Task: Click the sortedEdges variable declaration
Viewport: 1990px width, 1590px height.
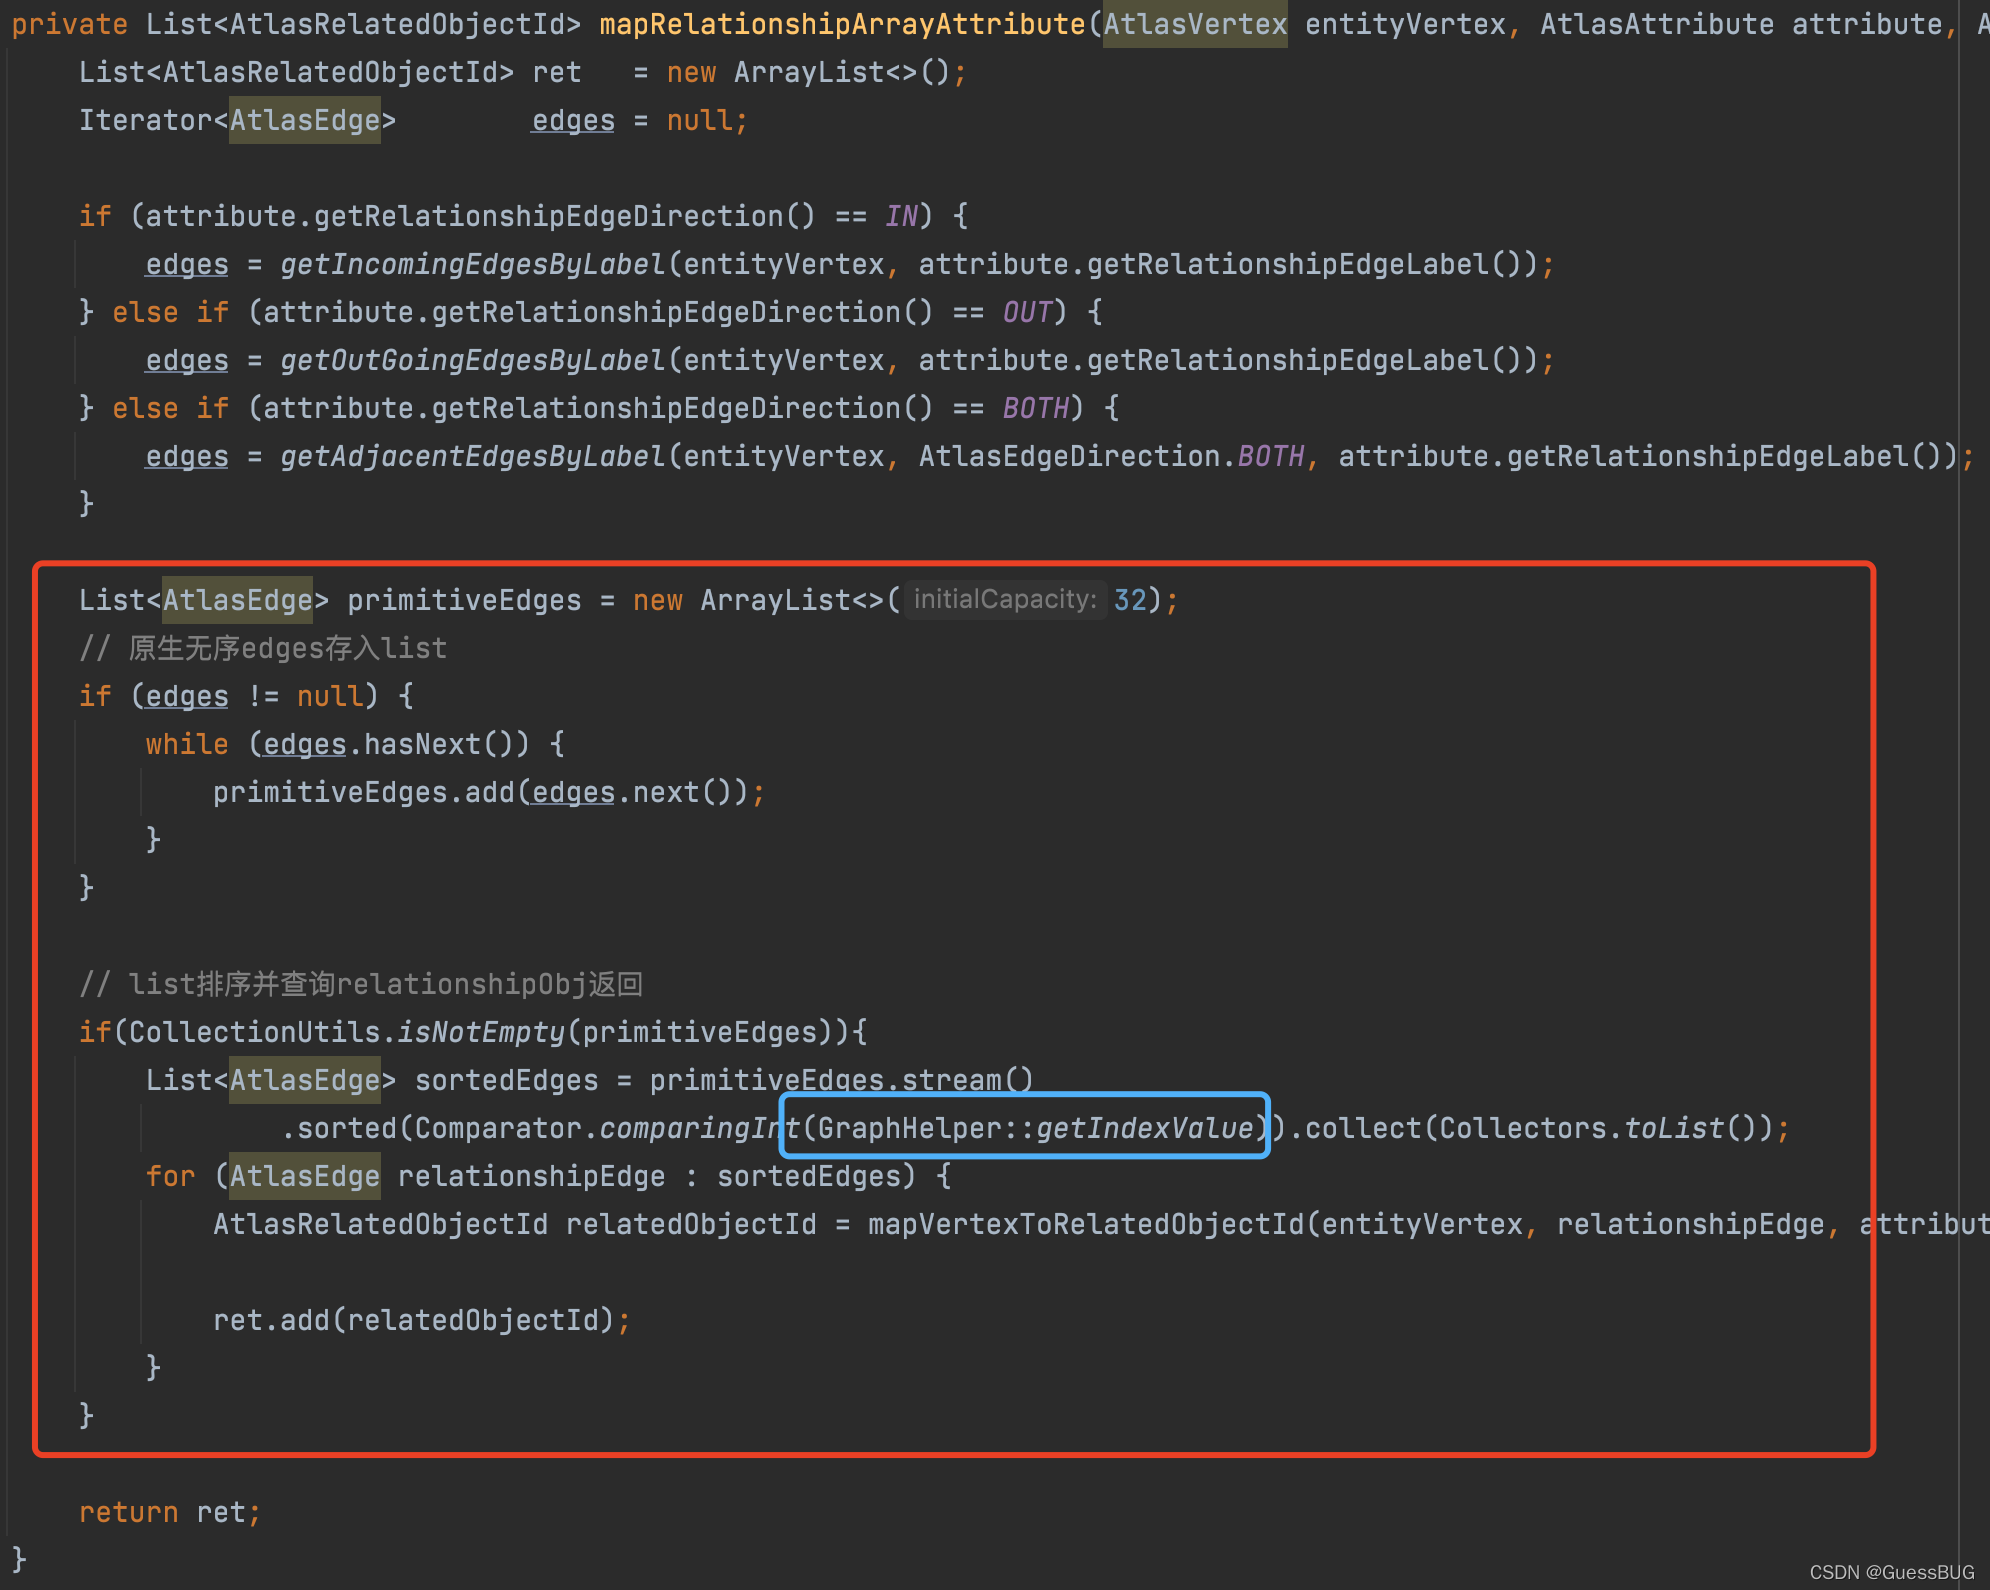Action: tap(506, 1080)
